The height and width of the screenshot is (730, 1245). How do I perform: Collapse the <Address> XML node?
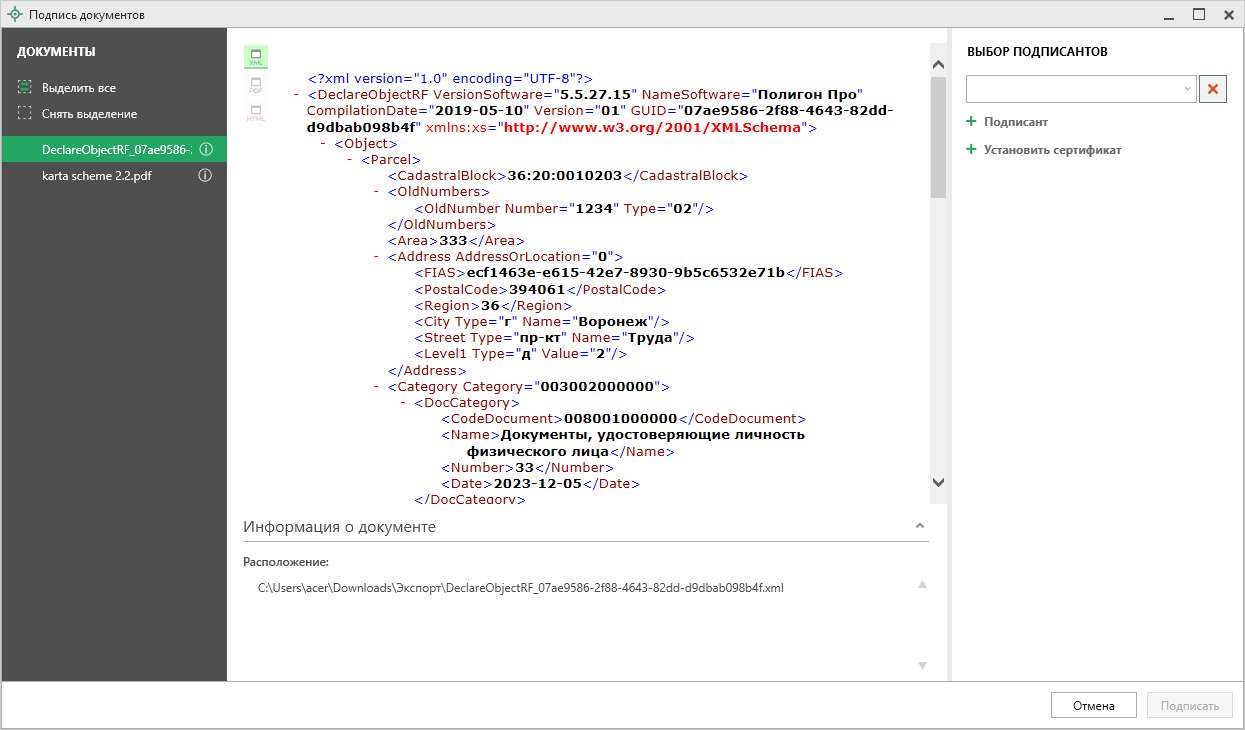tap(377, 256)
